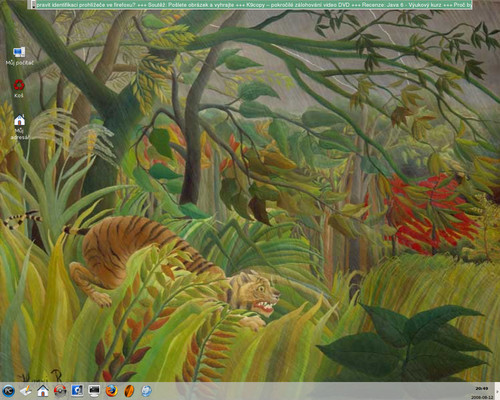
Task: Click the show desktop panel icon
Action: 77,390
